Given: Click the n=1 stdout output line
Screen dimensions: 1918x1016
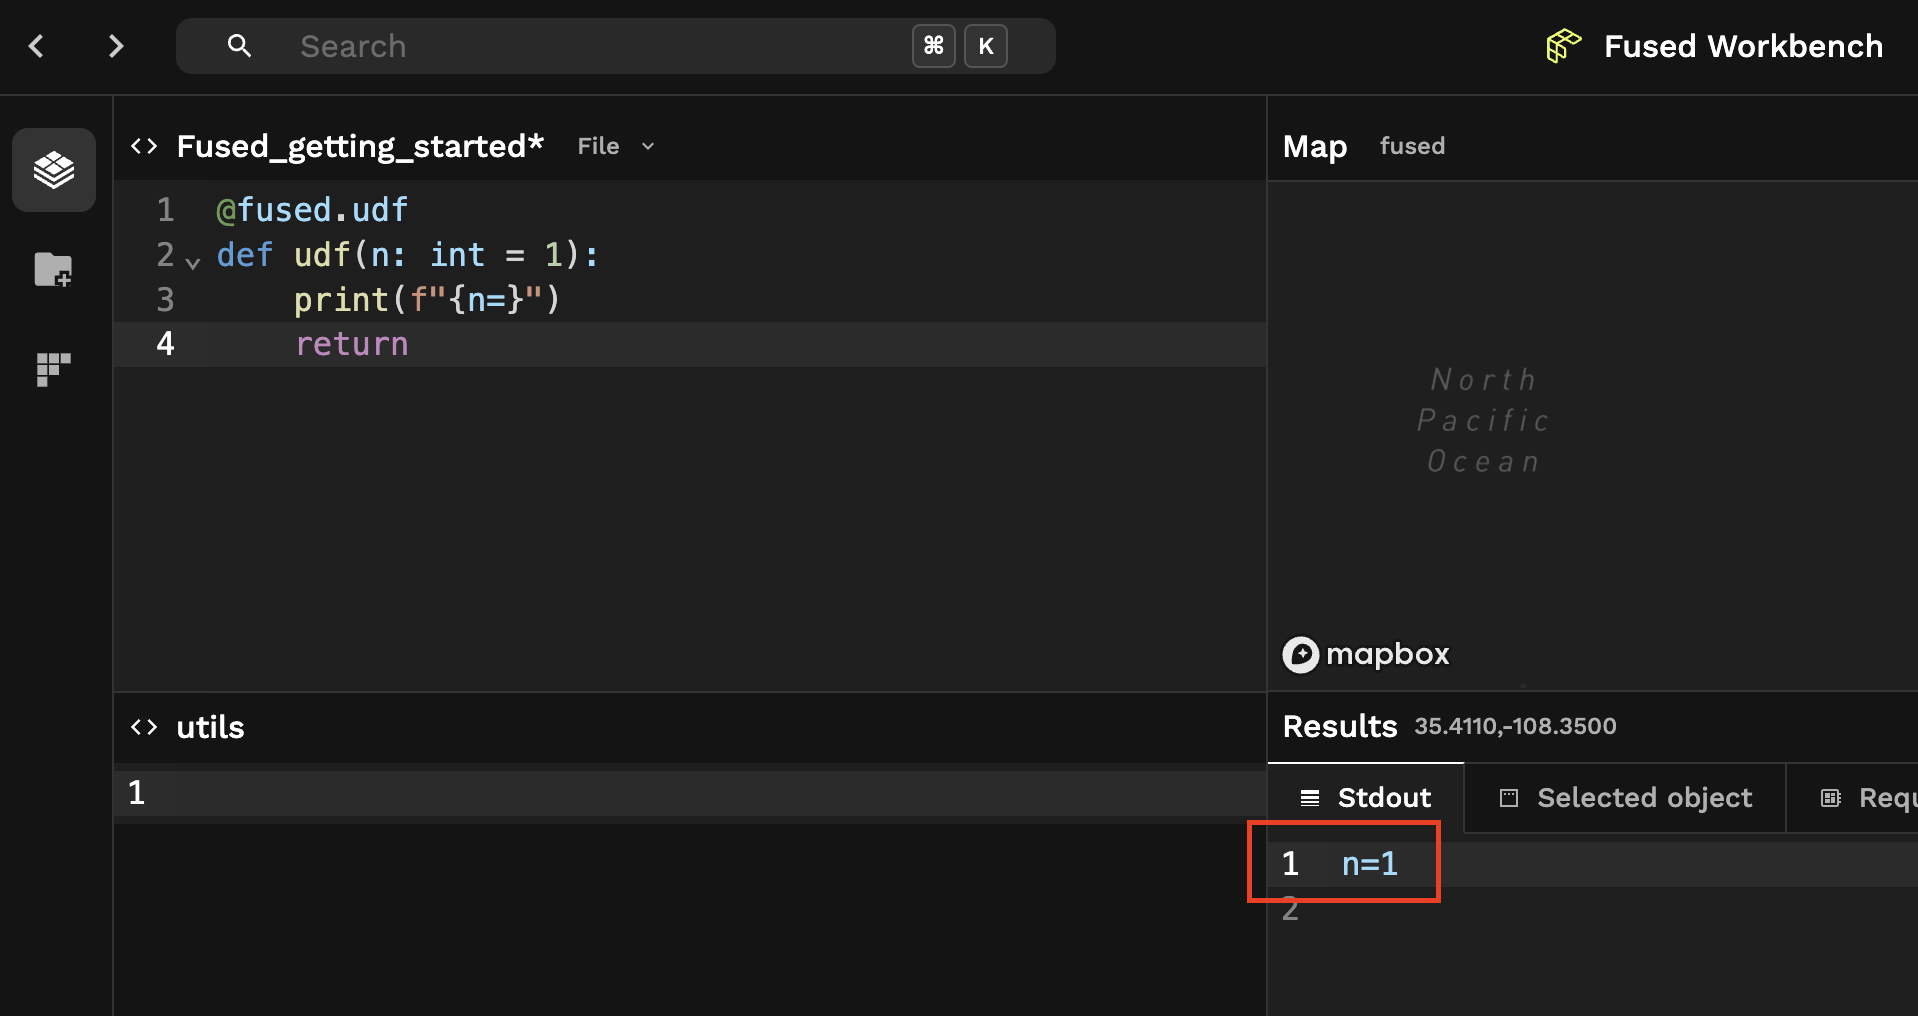Looking at the screenshot, I should 1369,864.
